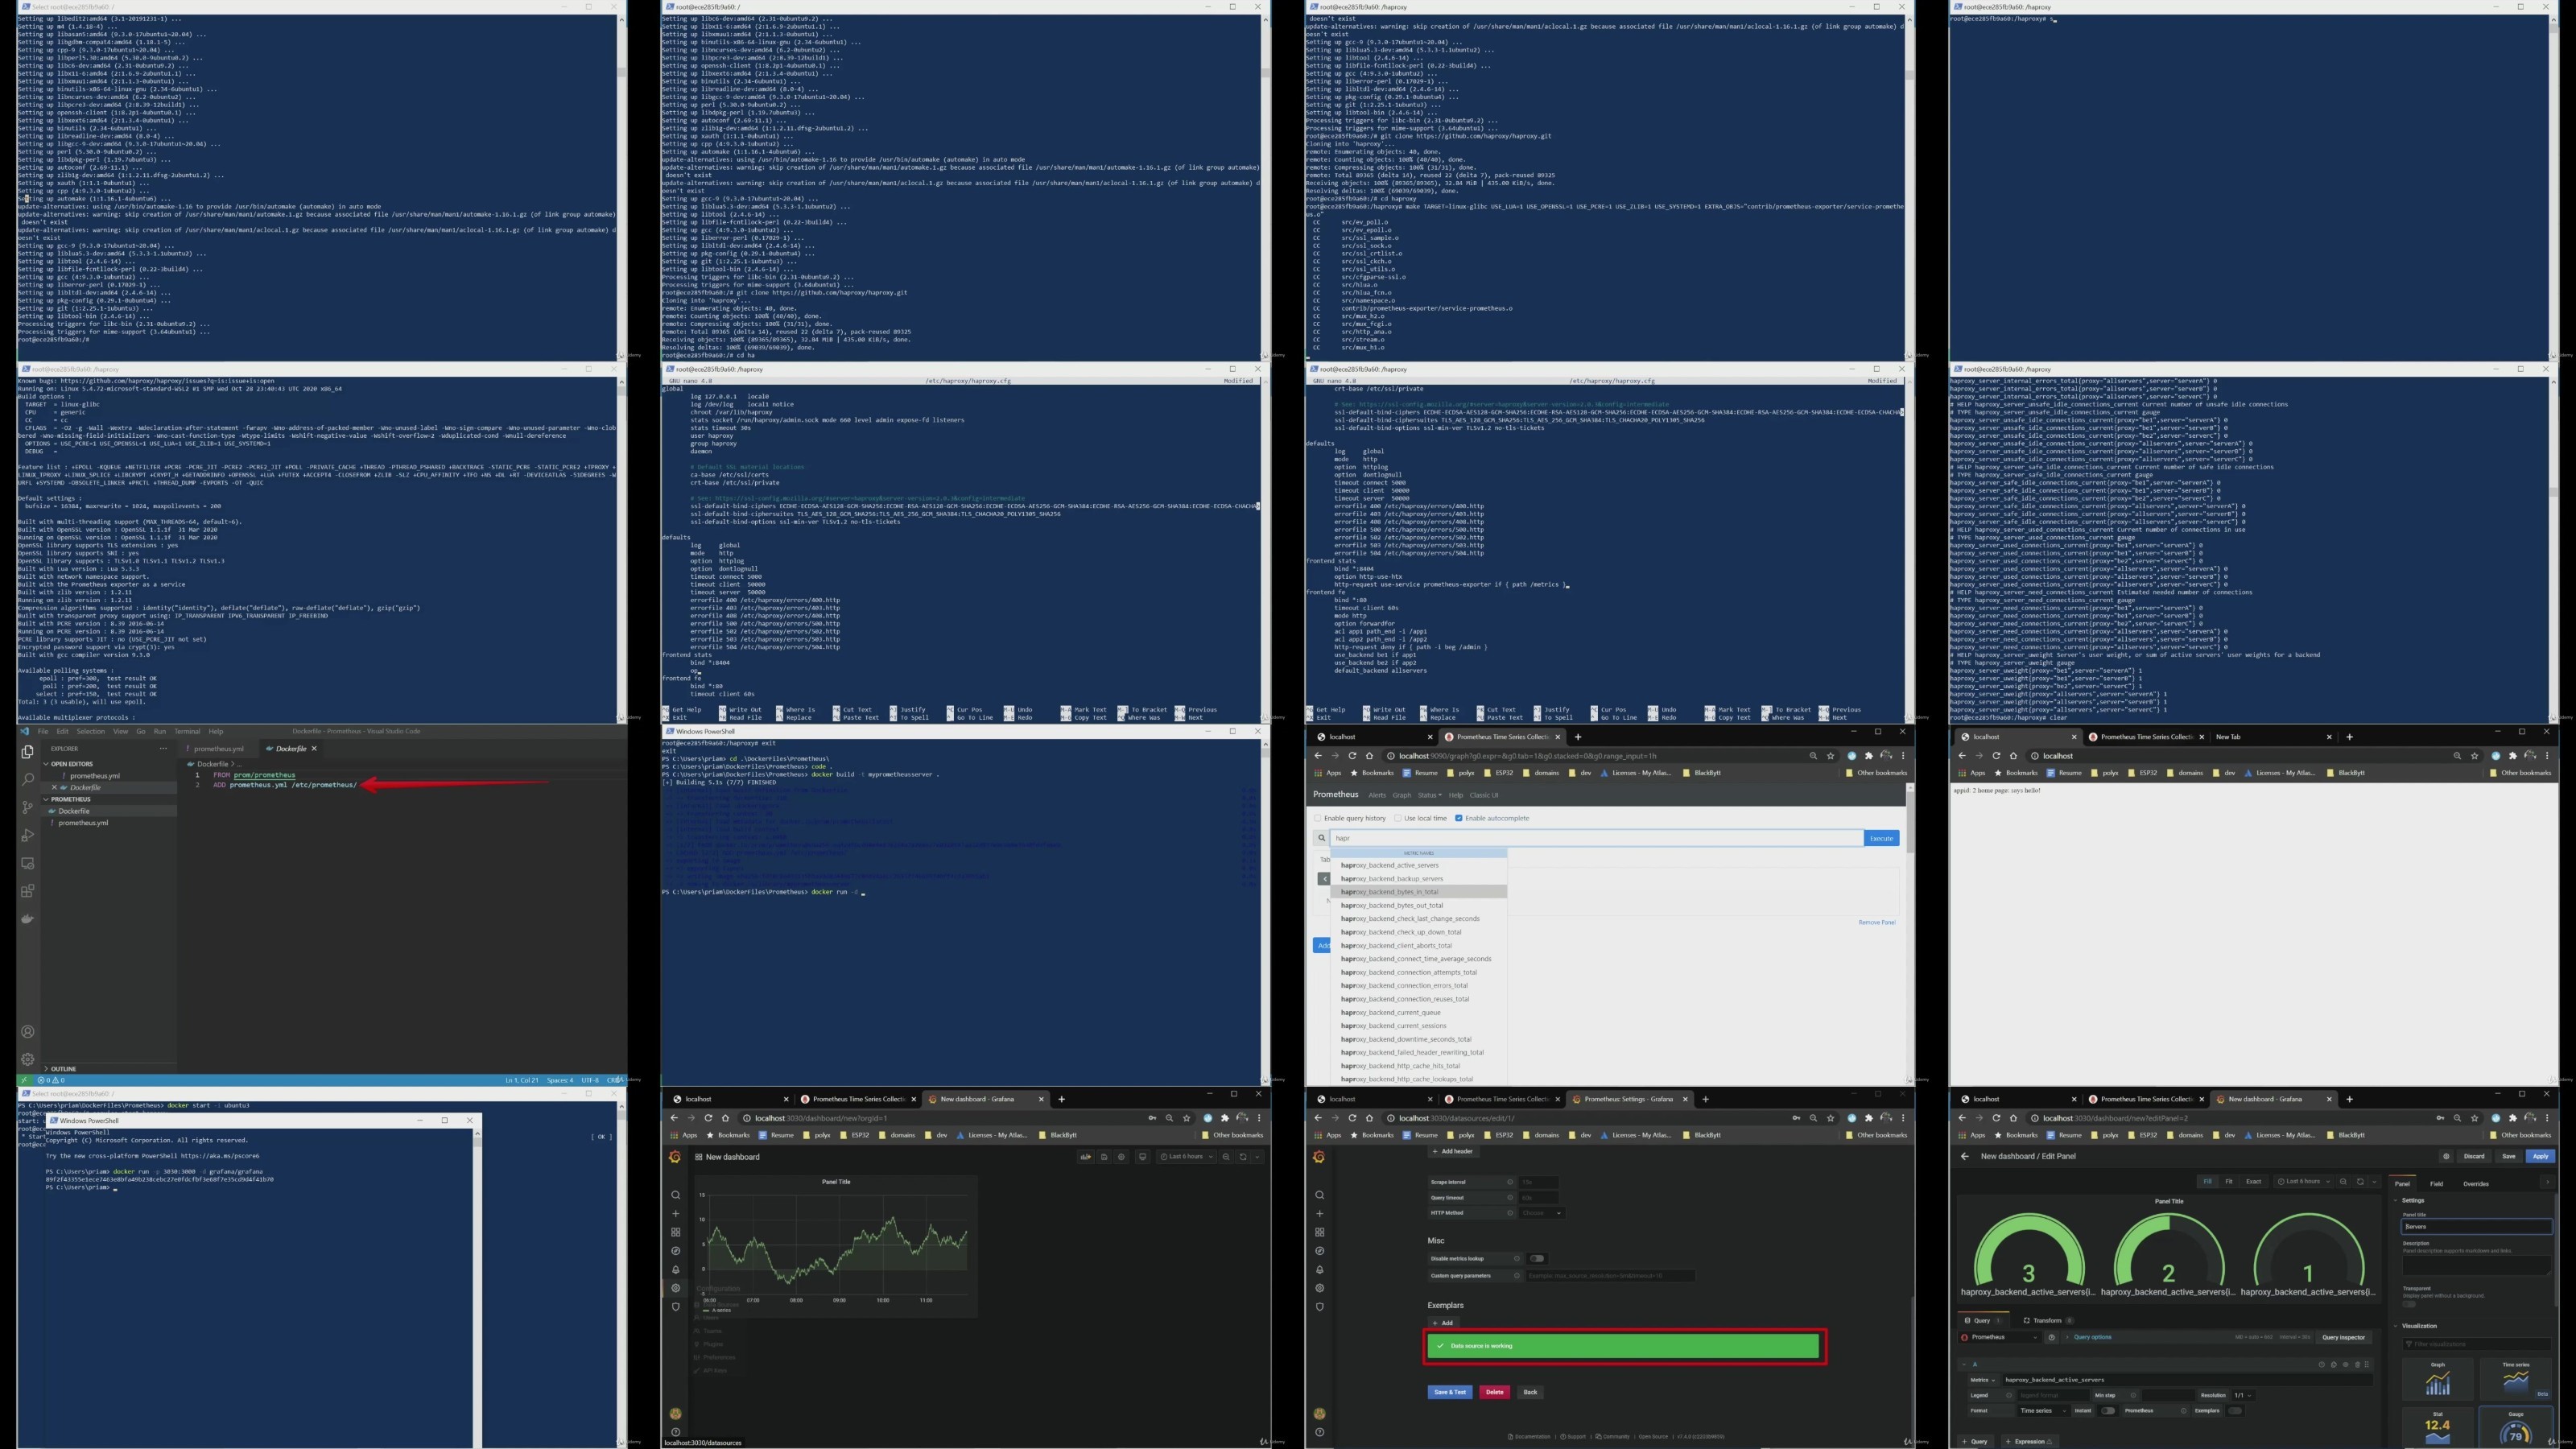Open the Status dropdown in Prometheus navbar

tap(1428, 795)
